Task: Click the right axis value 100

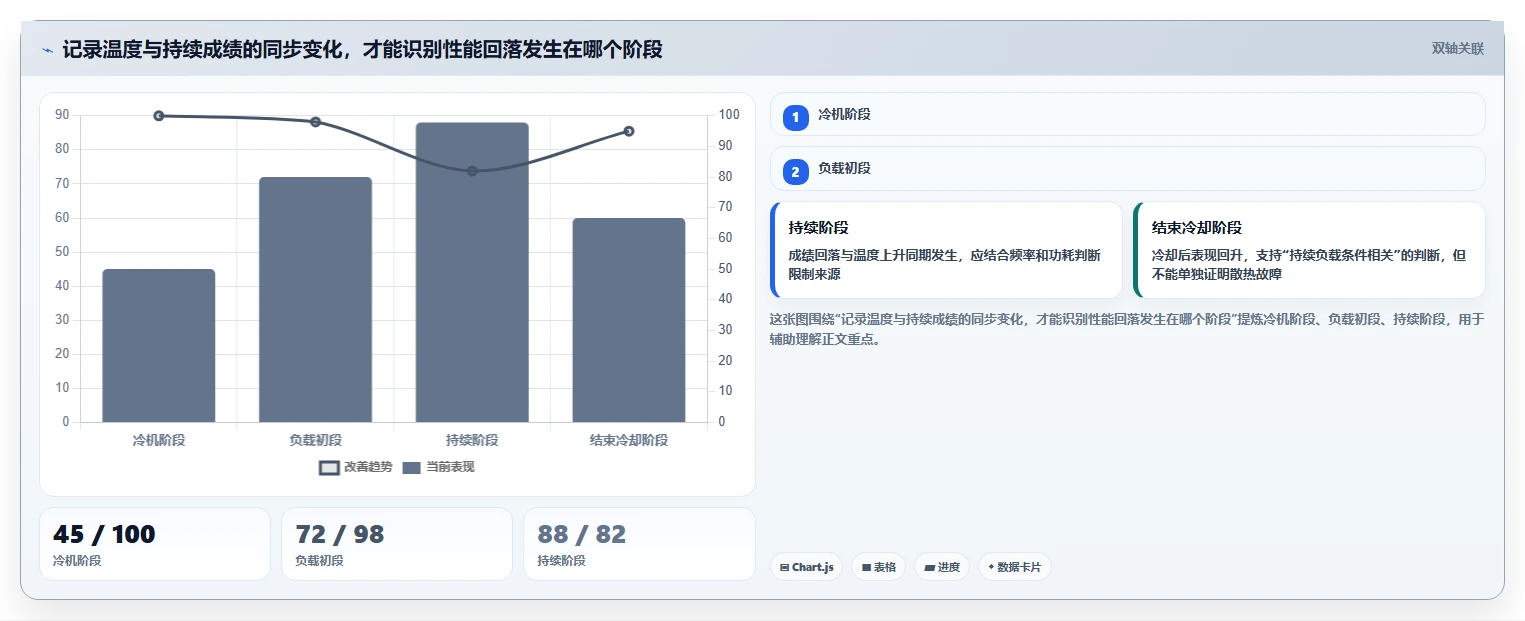Action: click(x=729, y=115)
